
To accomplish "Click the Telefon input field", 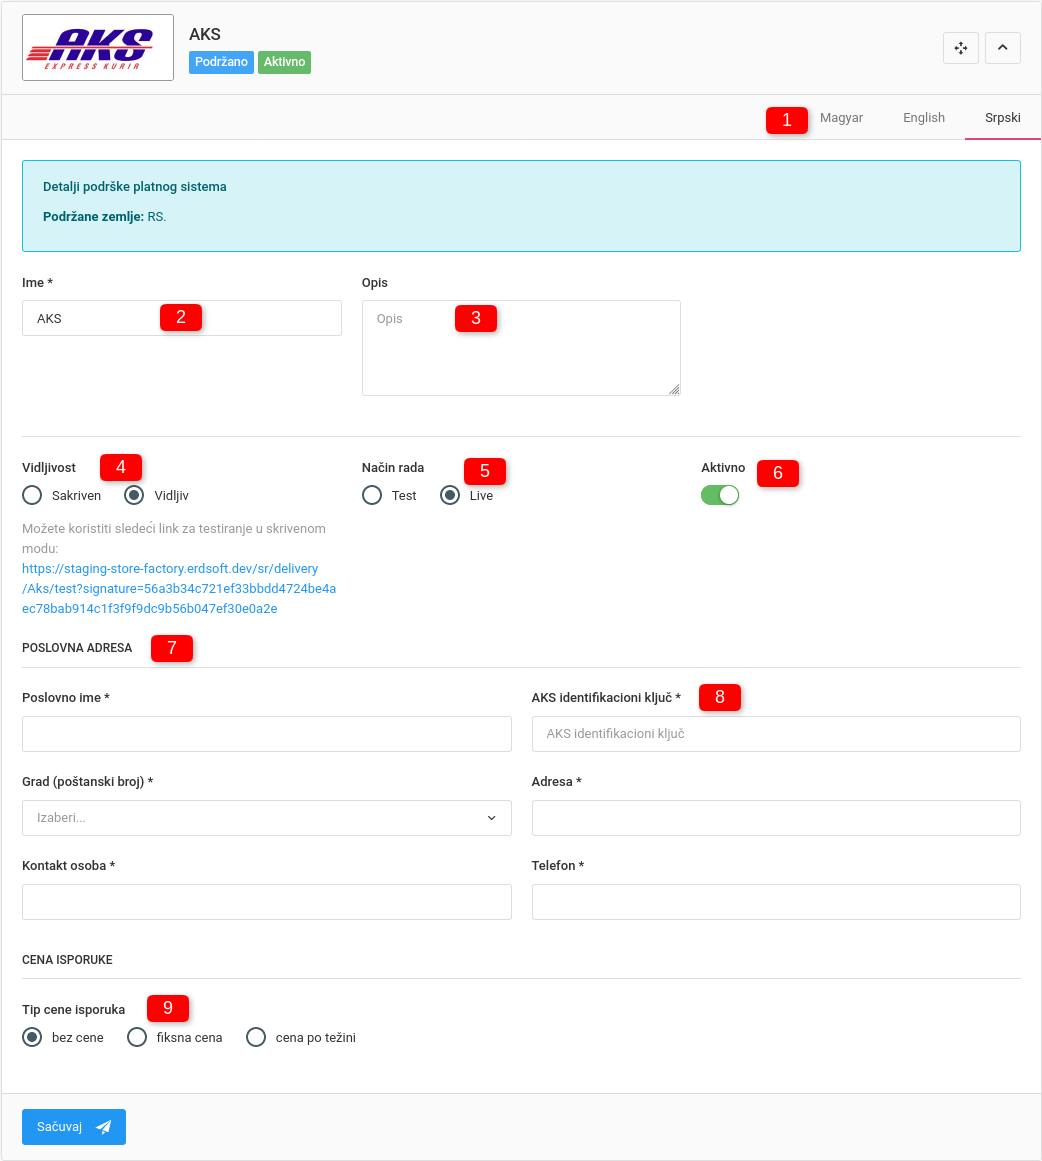I will 775,902.
